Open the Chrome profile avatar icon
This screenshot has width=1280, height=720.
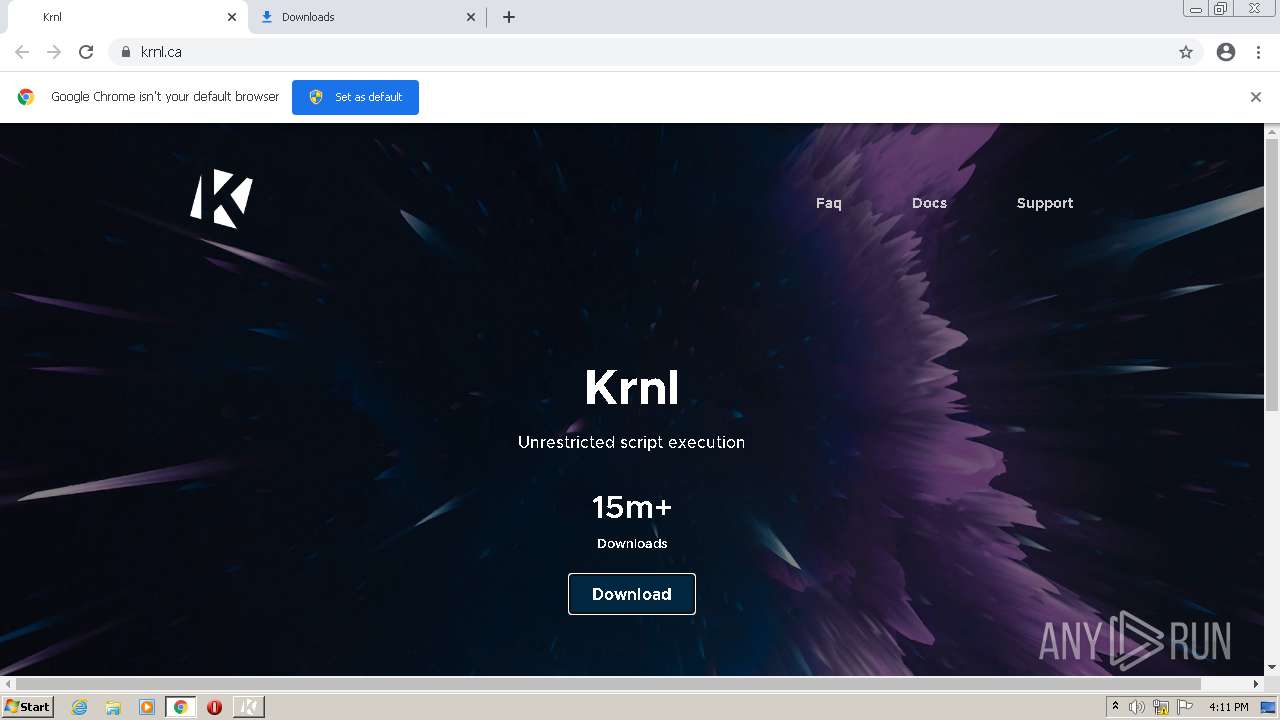tap(1226, 52)
